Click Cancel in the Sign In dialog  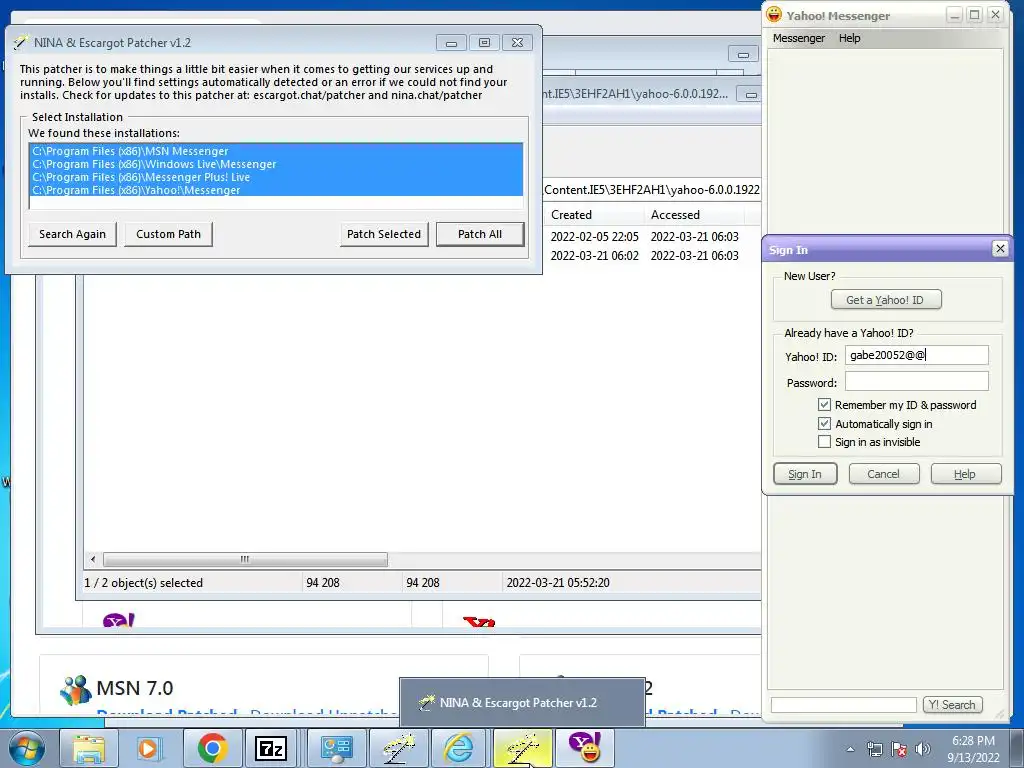(x=884, y=474)
